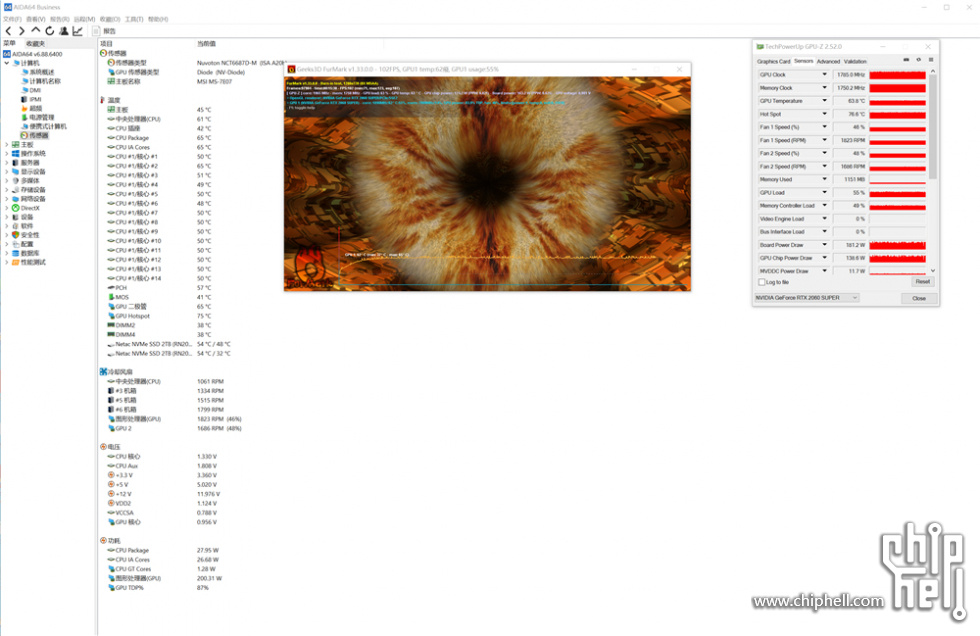
Task: Open the Memory Clock sensor dropdown
Action: click(x=824, y=88)
